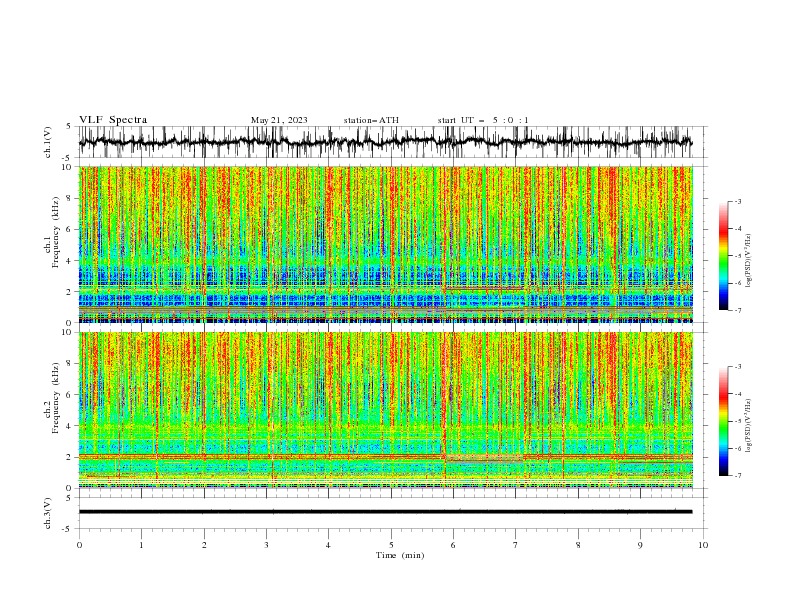The width and height of the screenshot is (792, 612).
Task: Click the ch.2 spectrogram colorbar
Action: point(723,421)
